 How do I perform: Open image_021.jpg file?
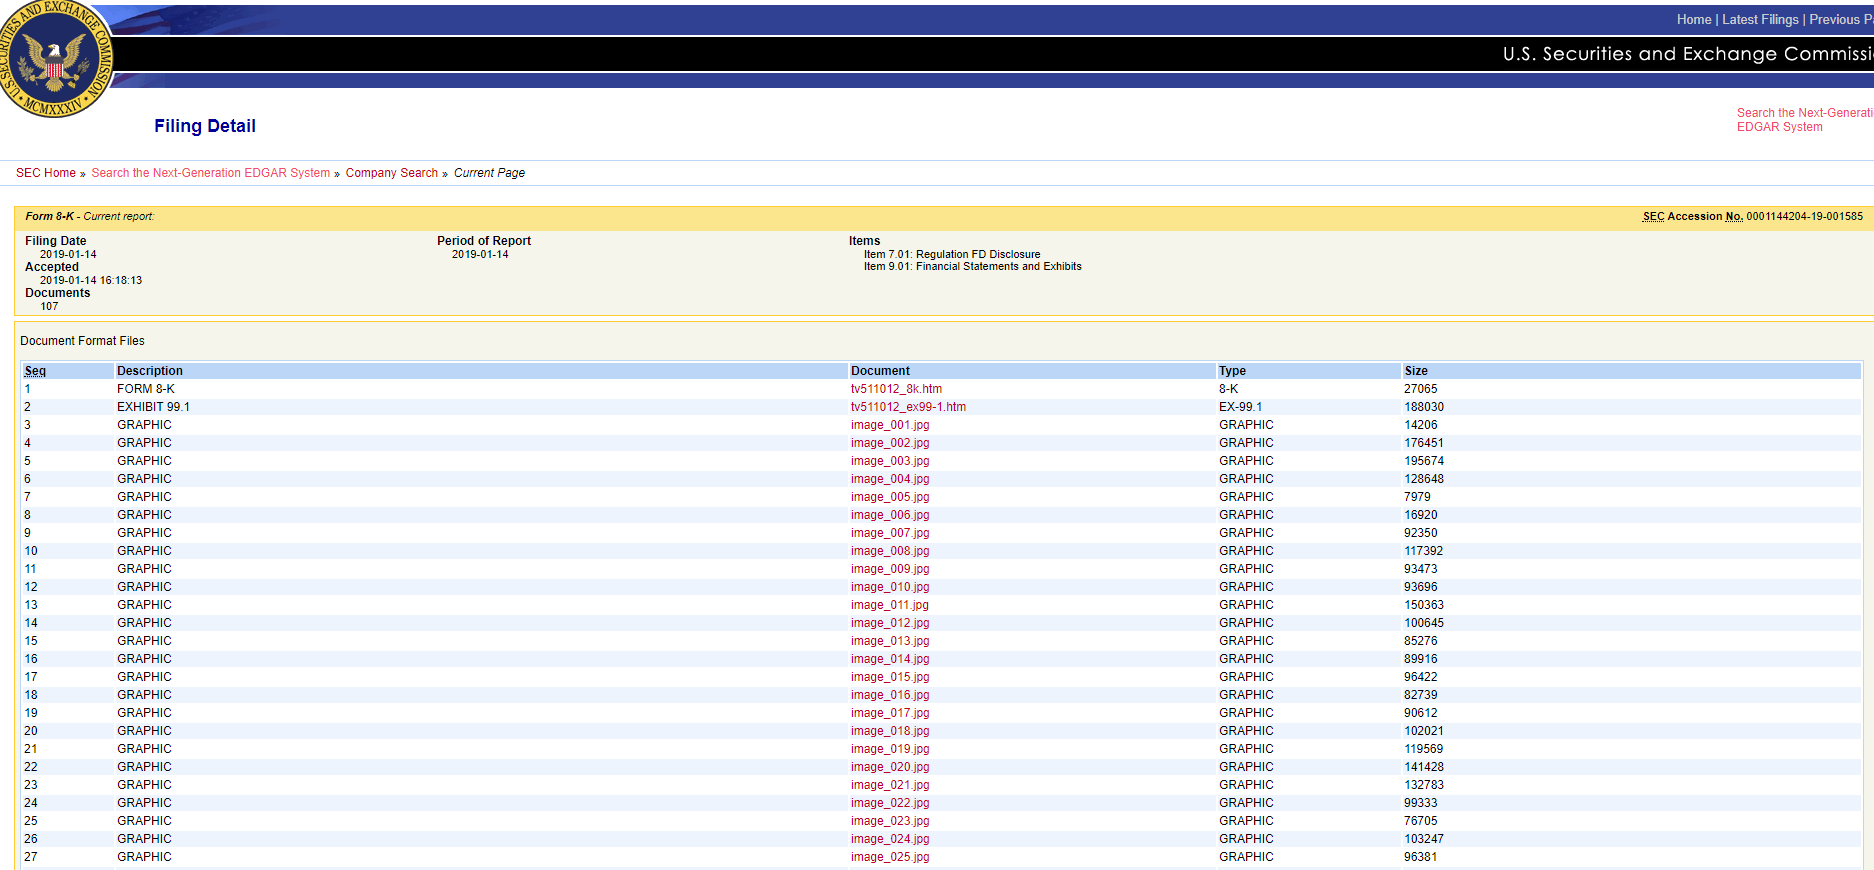tap(890, 785)
